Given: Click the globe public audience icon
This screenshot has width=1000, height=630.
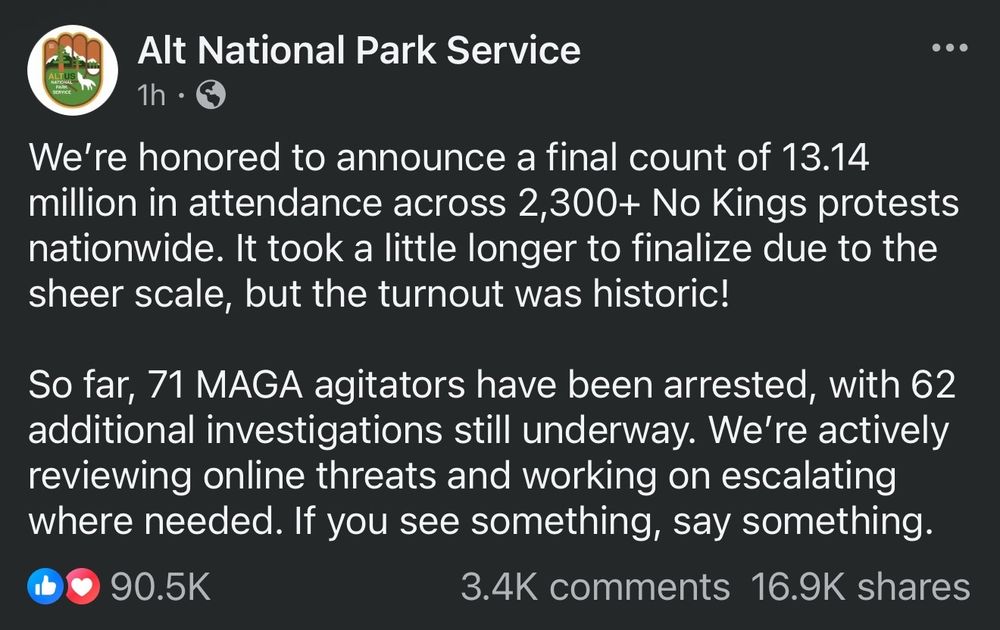Looking at the screenshot, I should pos(210,95).
